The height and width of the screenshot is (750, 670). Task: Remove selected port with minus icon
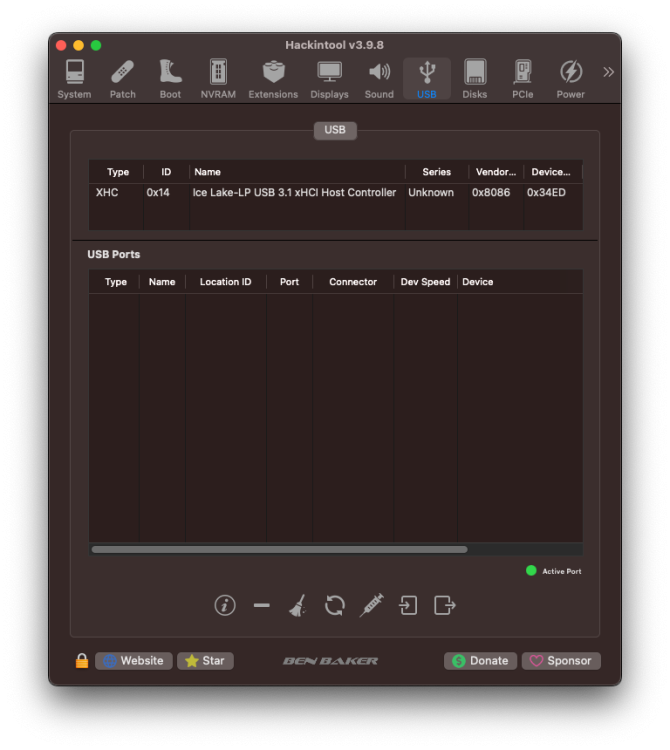[x=262, y=605]
